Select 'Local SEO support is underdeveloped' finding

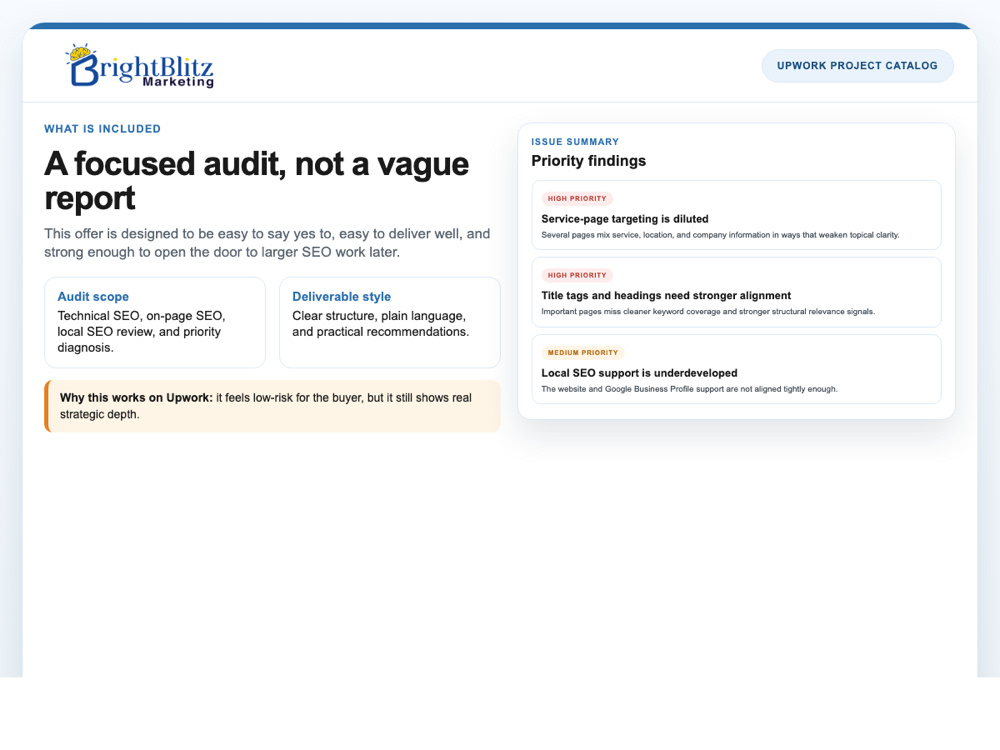[x=640, y=373]
